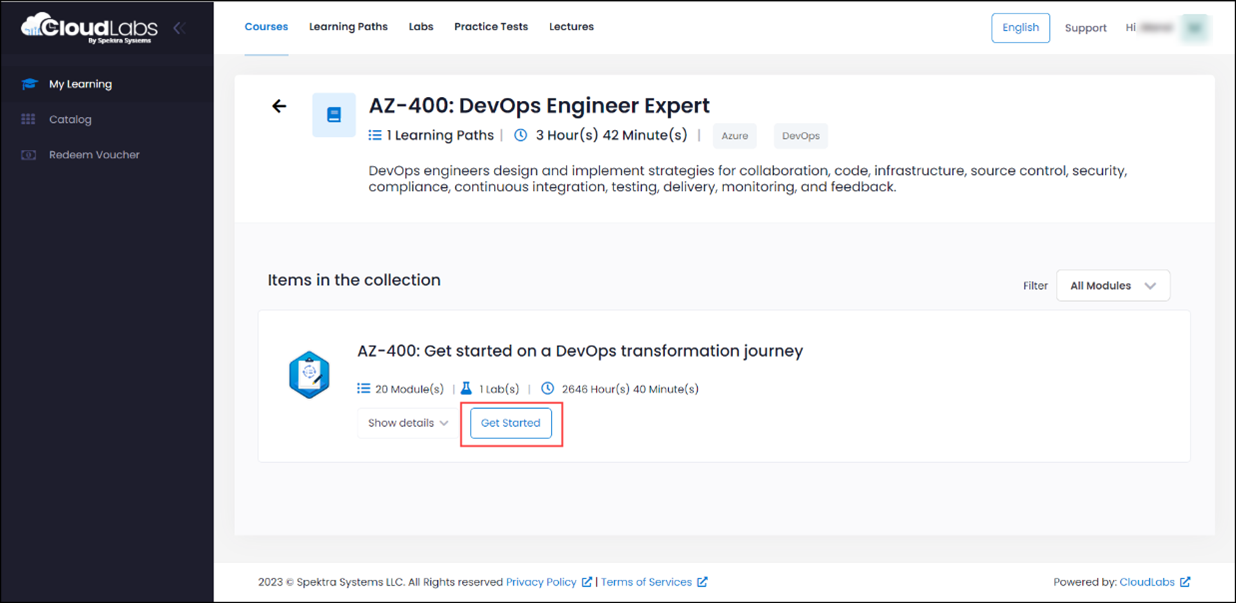1236x603 pixels.
Task: Open the Courses tab
Action: pyautogui.click(x=266, y=27)
